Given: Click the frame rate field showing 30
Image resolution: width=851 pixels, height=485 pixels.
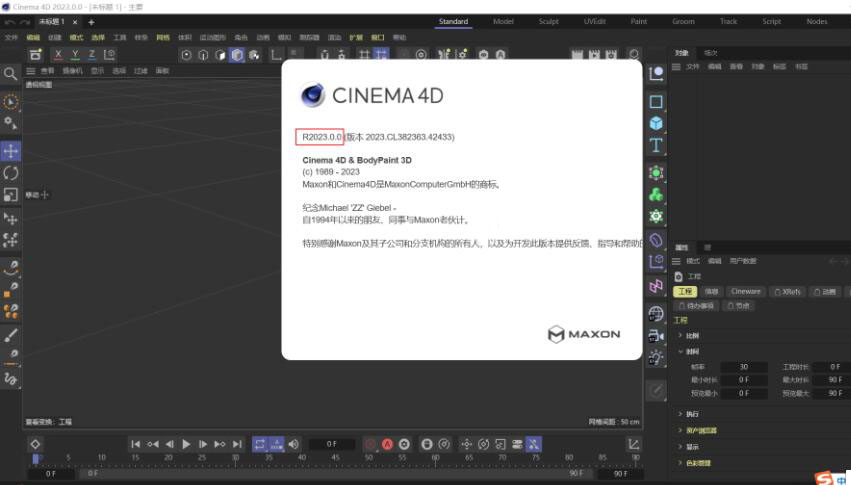Looking at the screenshot, I should click(744, 367).
